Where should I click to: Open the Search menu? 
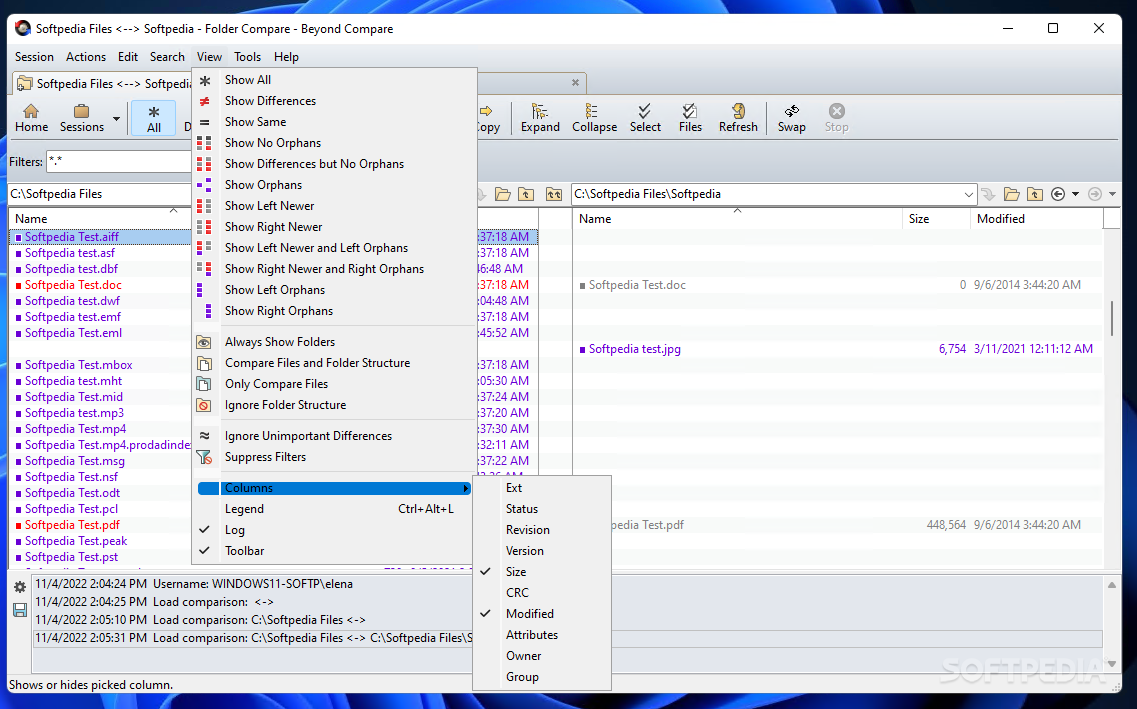[x=167, y=57]
